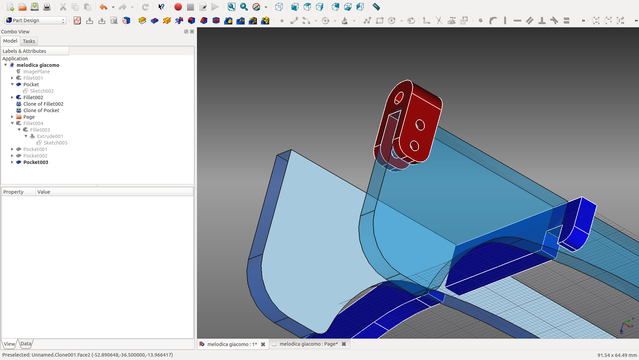The width and height of the screenshot is (639, 360).
Task: Expand the Fillet002 tree node
Action: pyautogui.click(x=12, y=97)
